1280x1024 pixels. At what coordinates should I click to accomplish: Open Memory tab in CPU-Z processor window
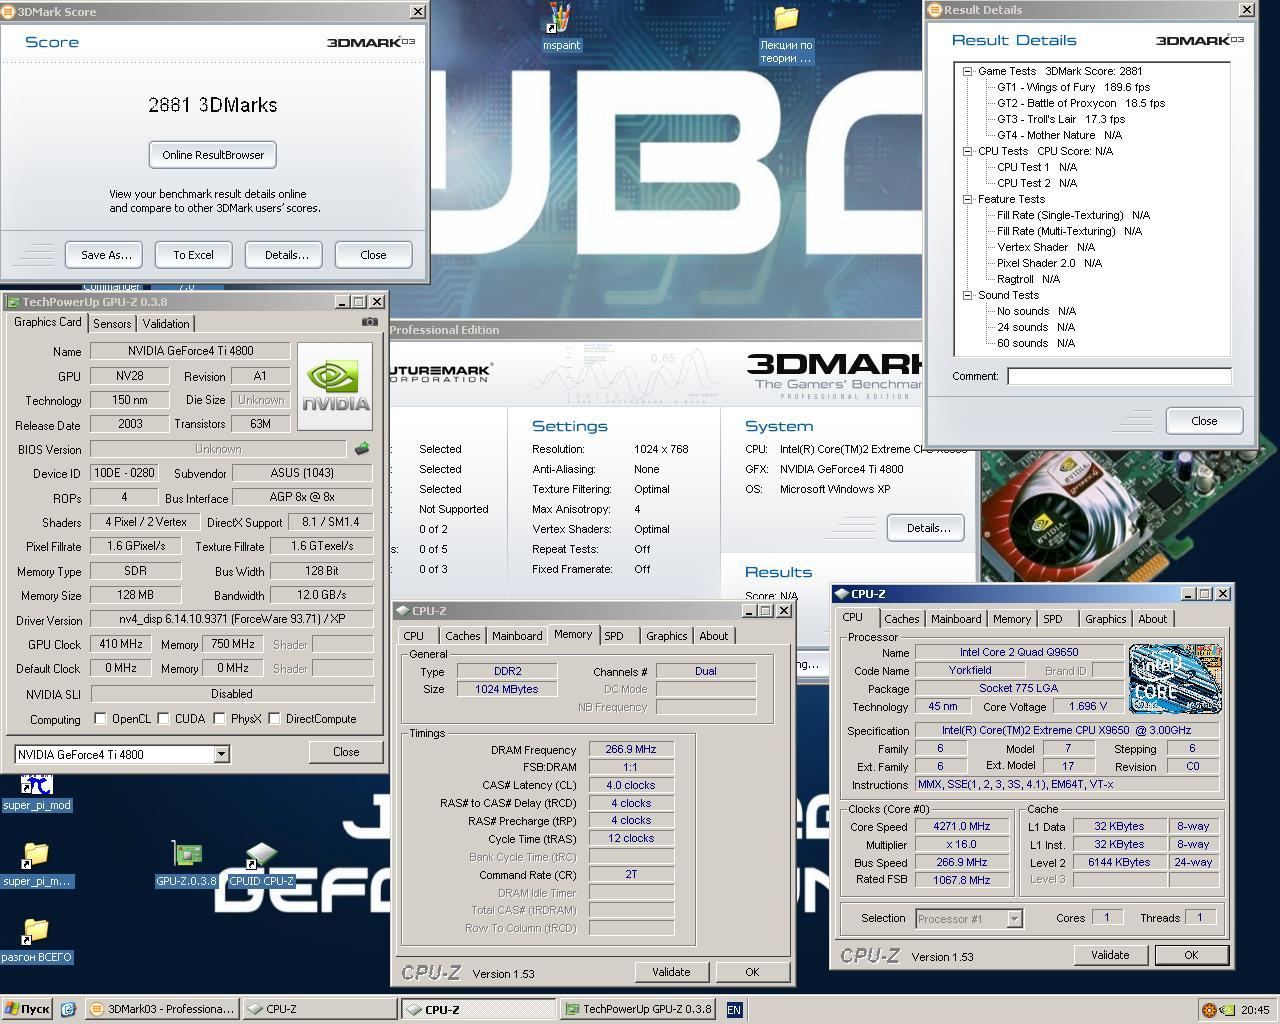coord(1012,619)
